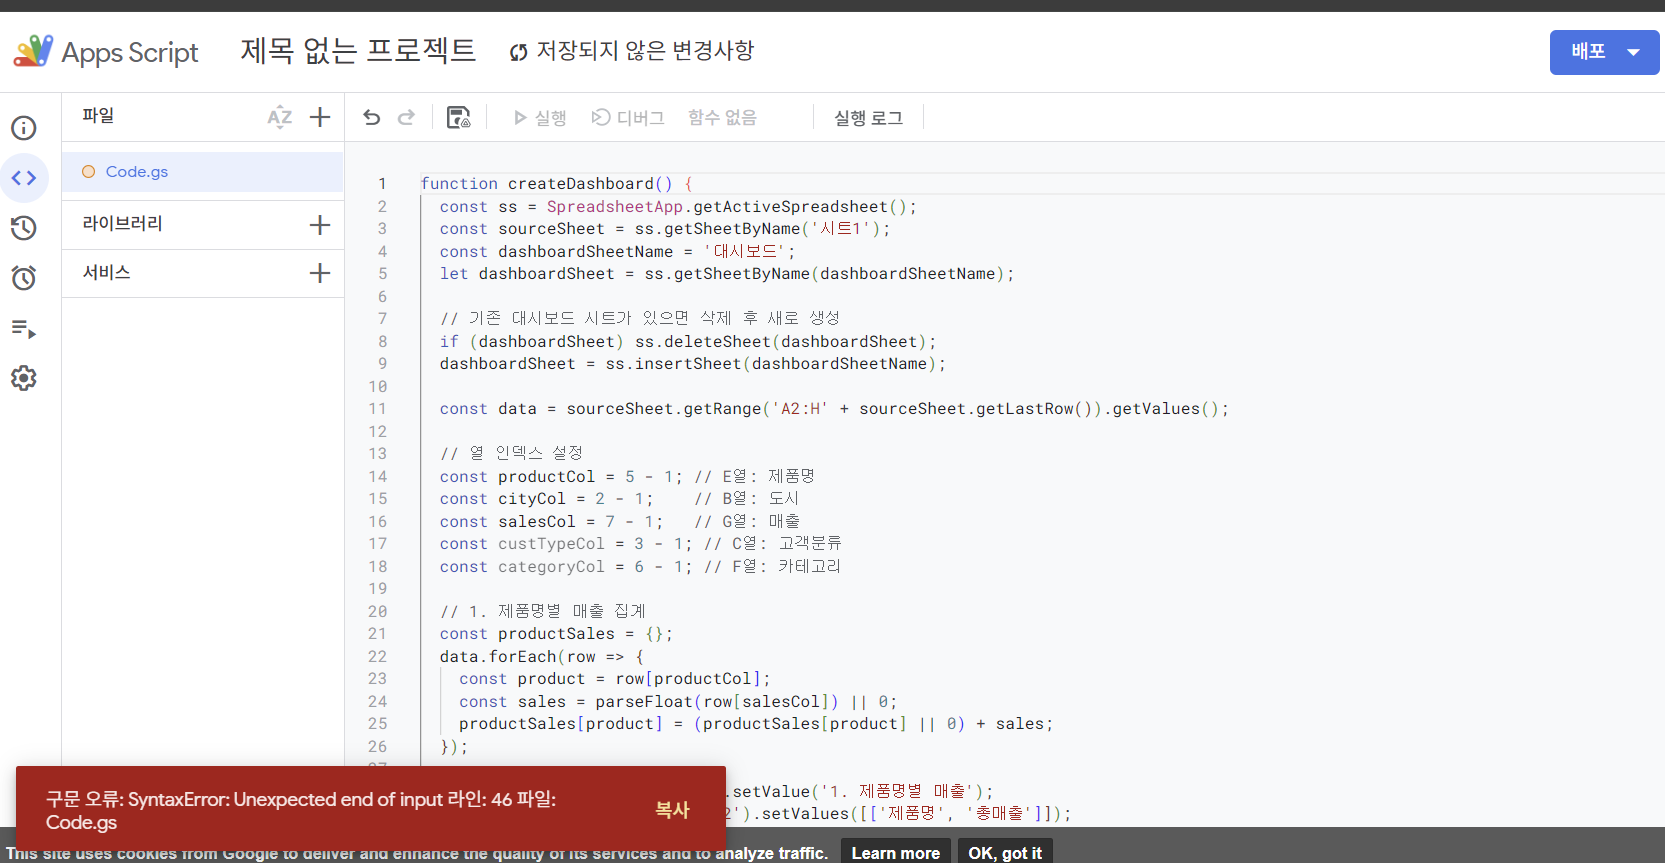Click the const sourceSheet line
Screen dimensions: 1665x863
coord(665,229)
